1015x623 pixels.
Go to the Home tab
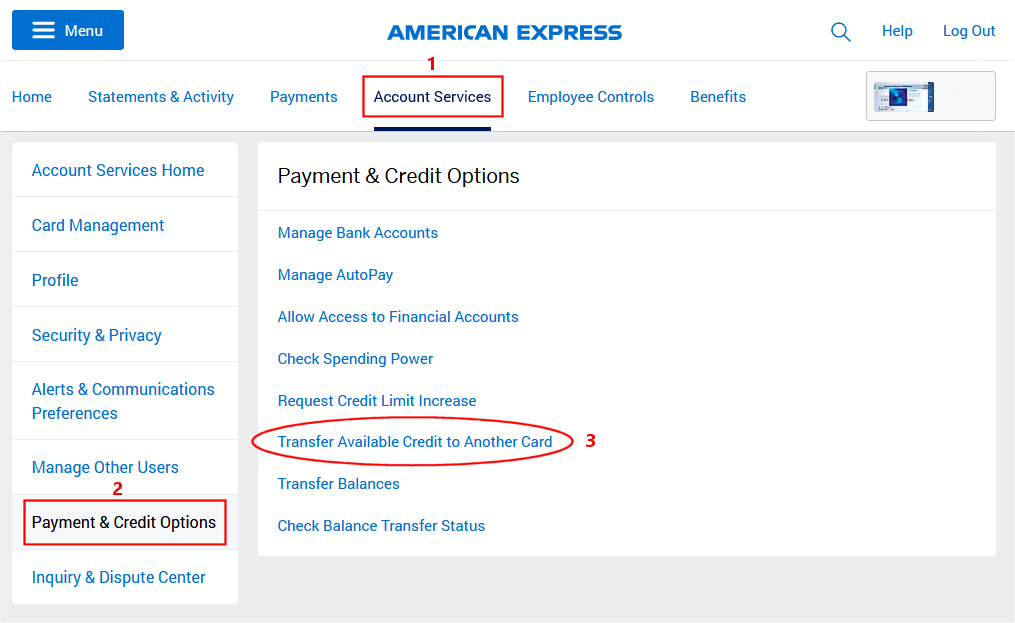[32, 97]
